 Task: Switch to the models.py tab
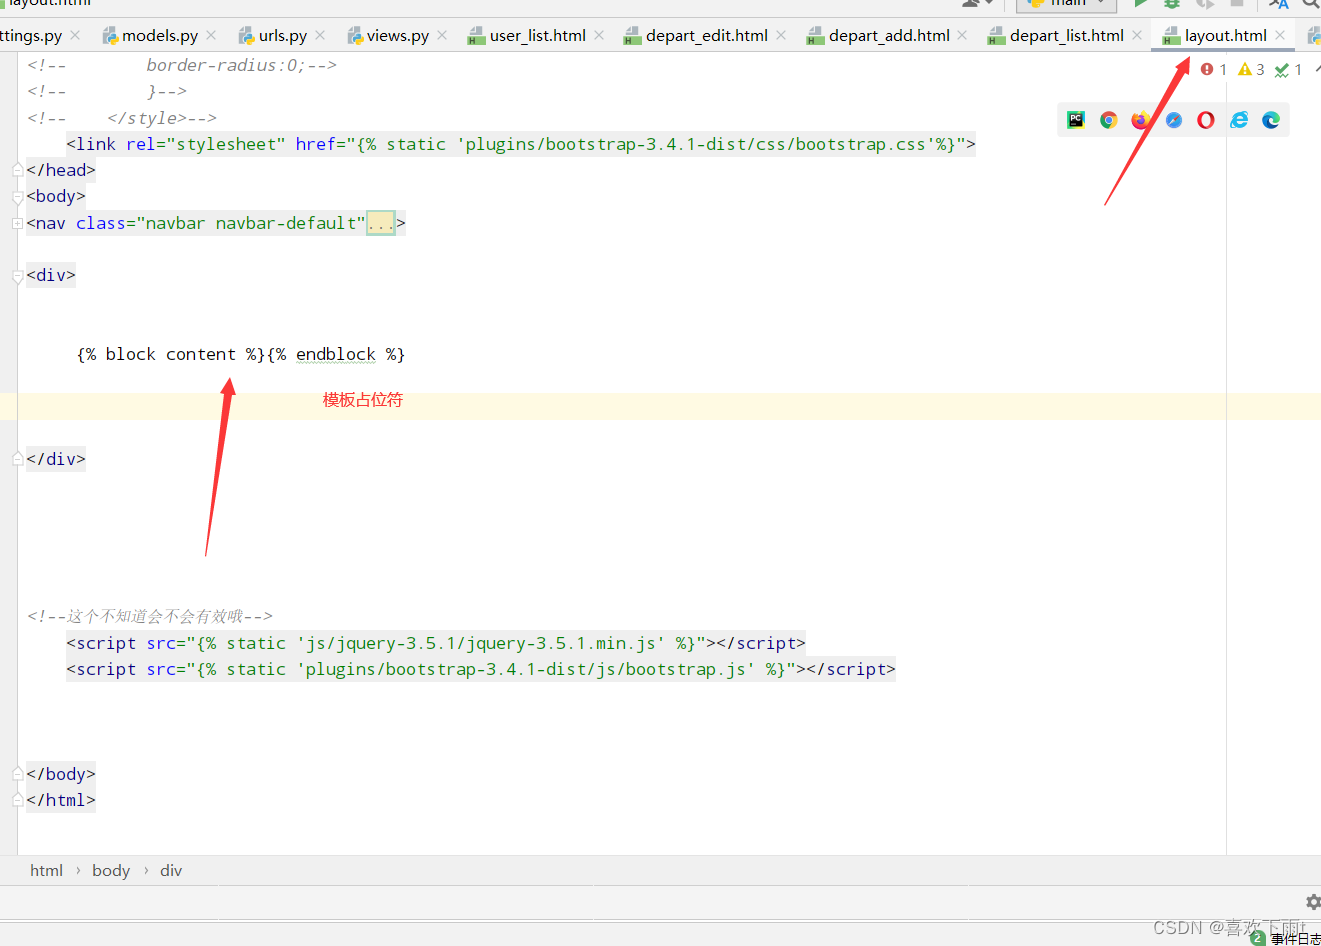point(160,35)
